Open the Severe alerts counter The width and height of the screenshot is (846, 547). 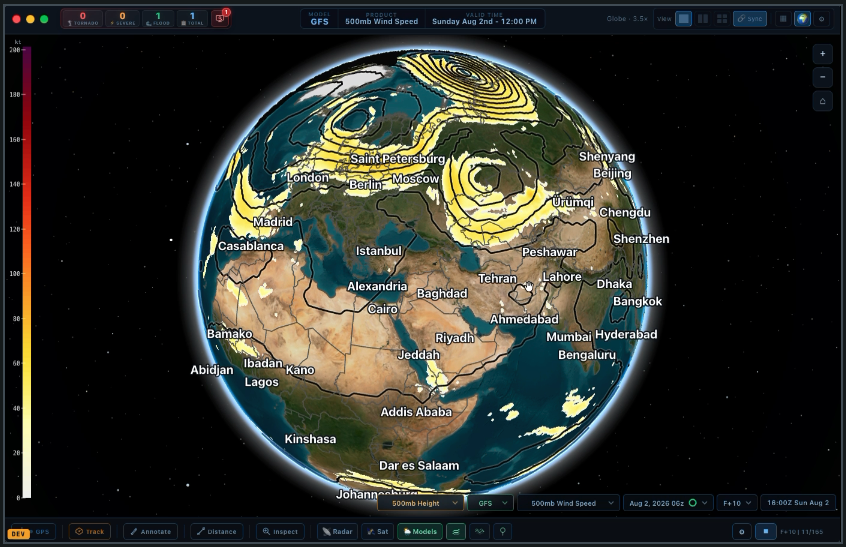coord(122,19)
